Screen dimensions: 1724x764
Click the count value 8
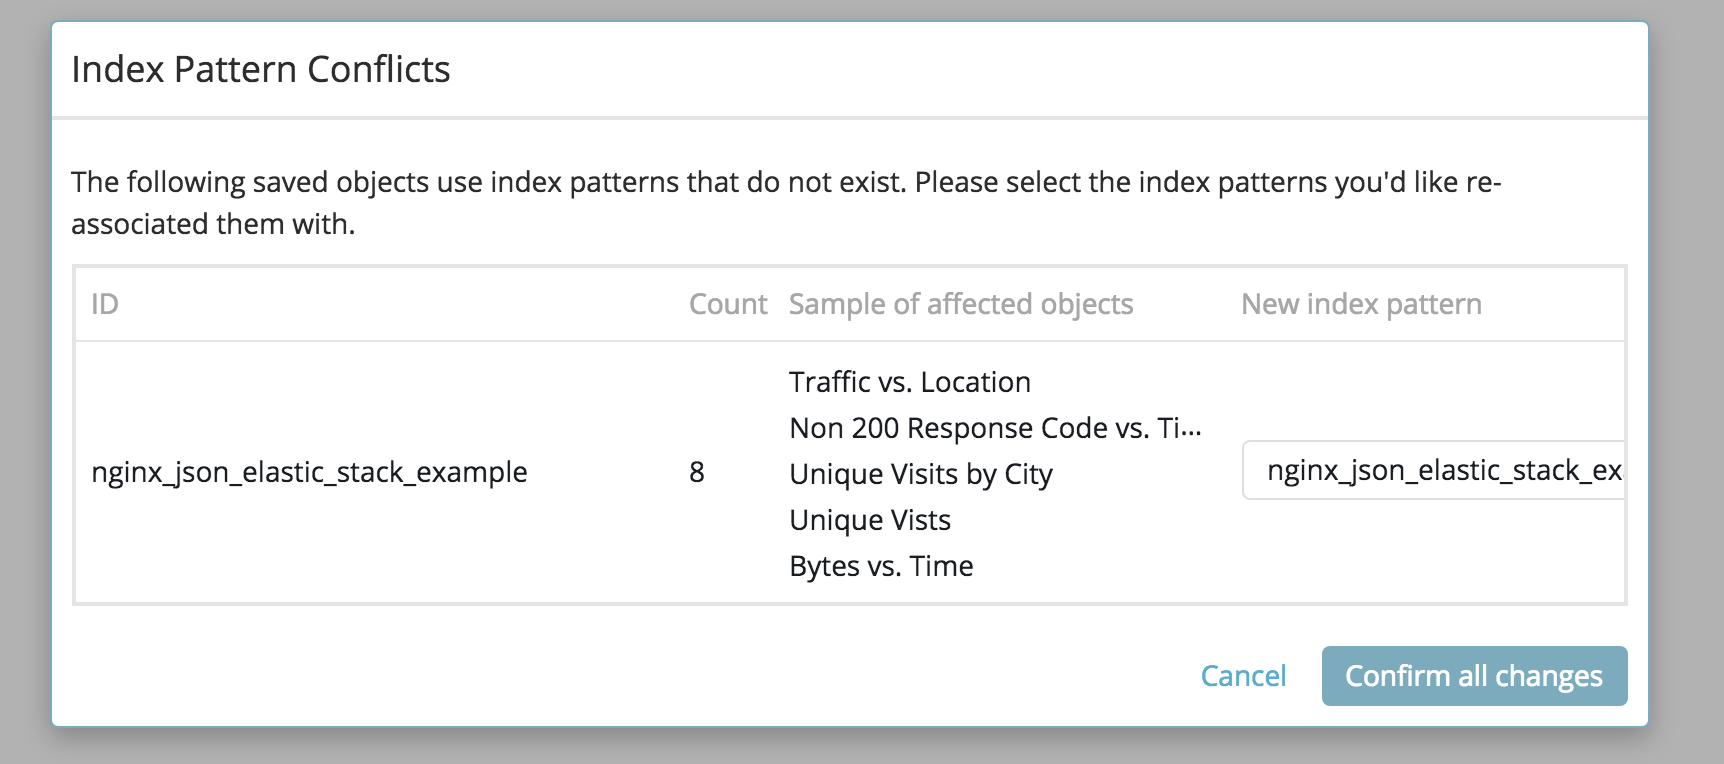pyautogui.click(x=697, y=472)
